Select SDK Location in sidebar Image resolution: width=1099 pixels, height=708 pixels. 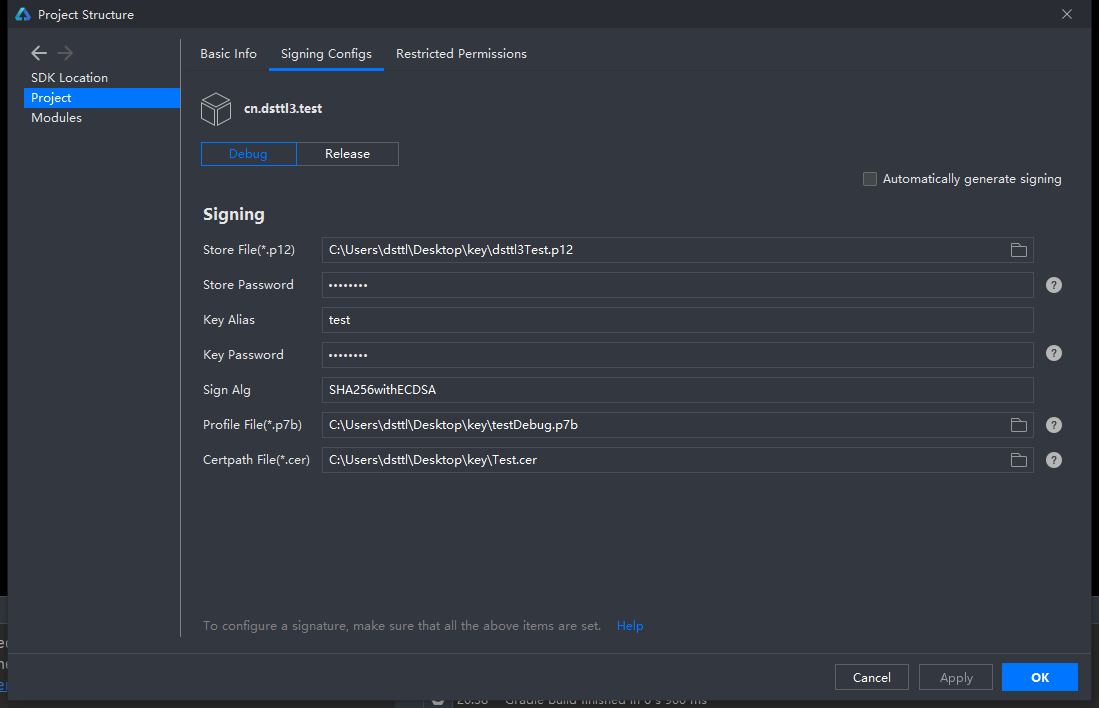69,78
